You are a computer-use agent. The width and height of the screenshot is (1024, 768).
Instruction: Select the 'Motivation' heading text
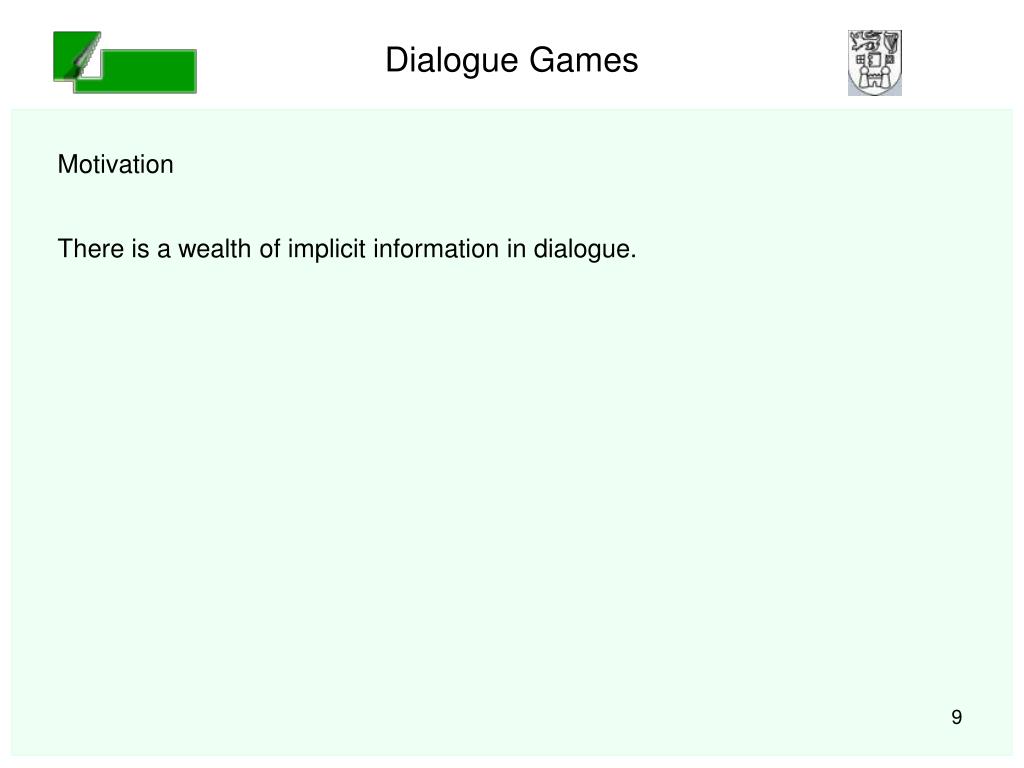tap(116, 165)
